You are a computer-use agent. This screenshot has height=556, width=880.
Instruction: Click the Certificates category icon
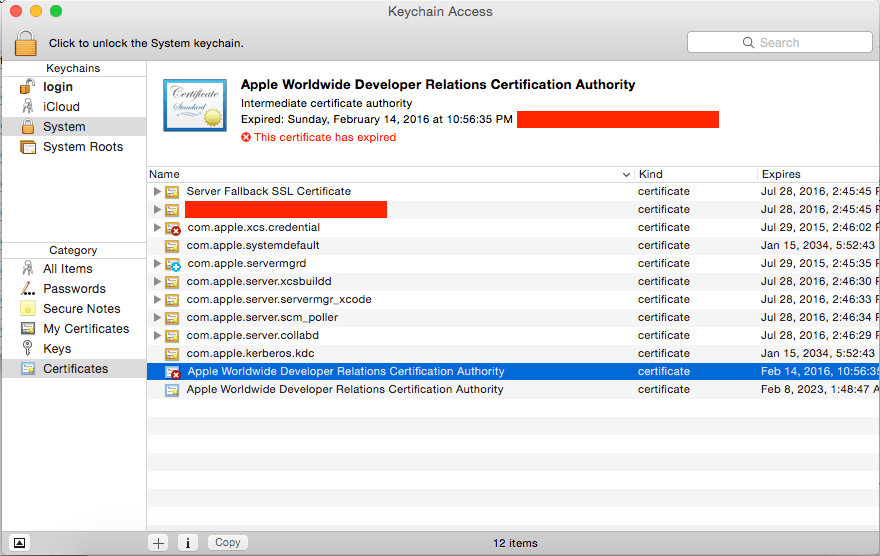point(28,369)
